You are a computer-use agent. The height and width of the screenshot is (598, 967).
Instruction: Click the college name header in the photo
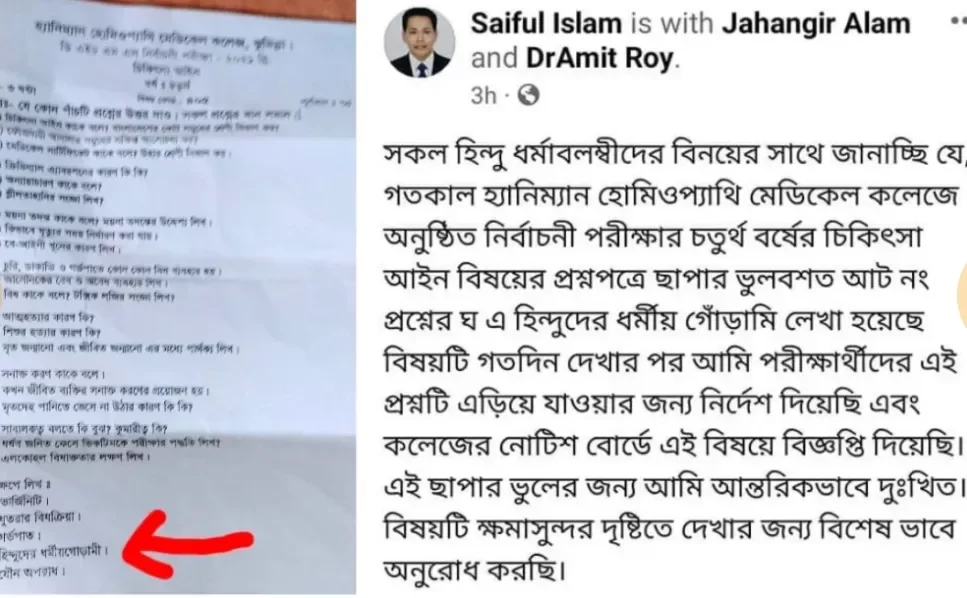click(165, 36)
